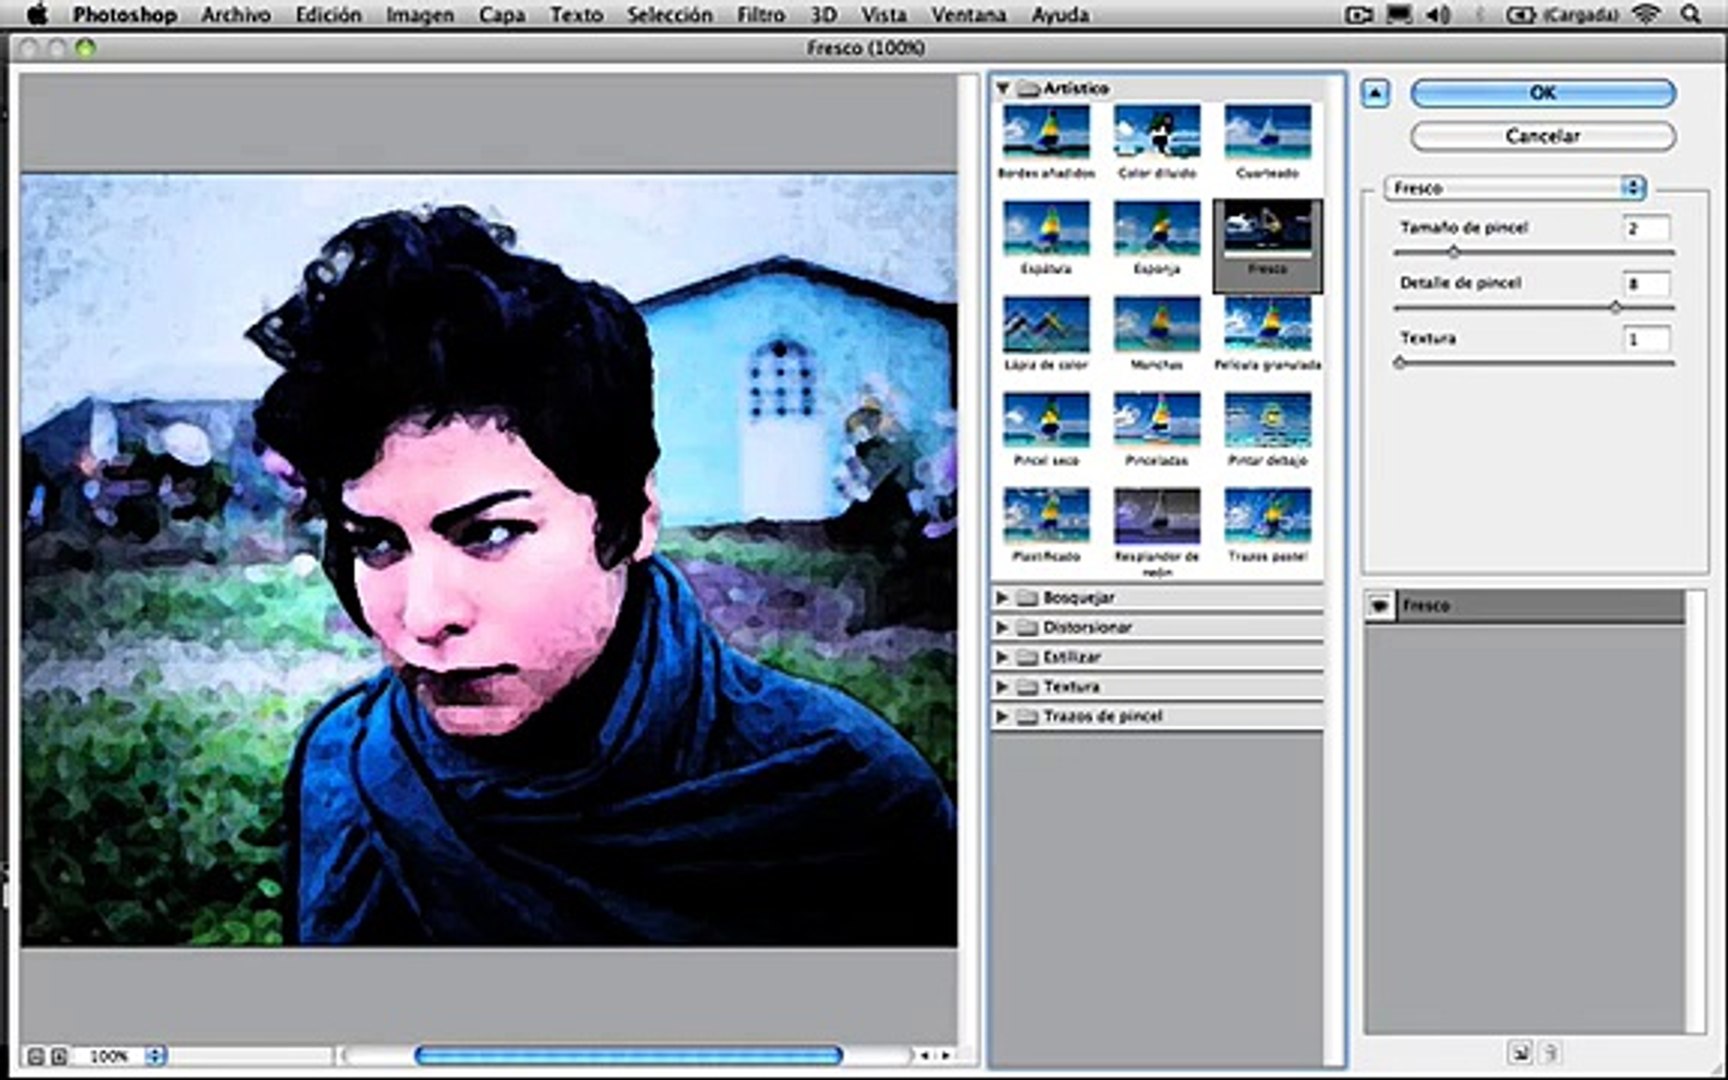This screenshot has height=1080, width=1728.
Task: Select the Plastificado filter thumbnail
Action: [x=1046, y=516]
